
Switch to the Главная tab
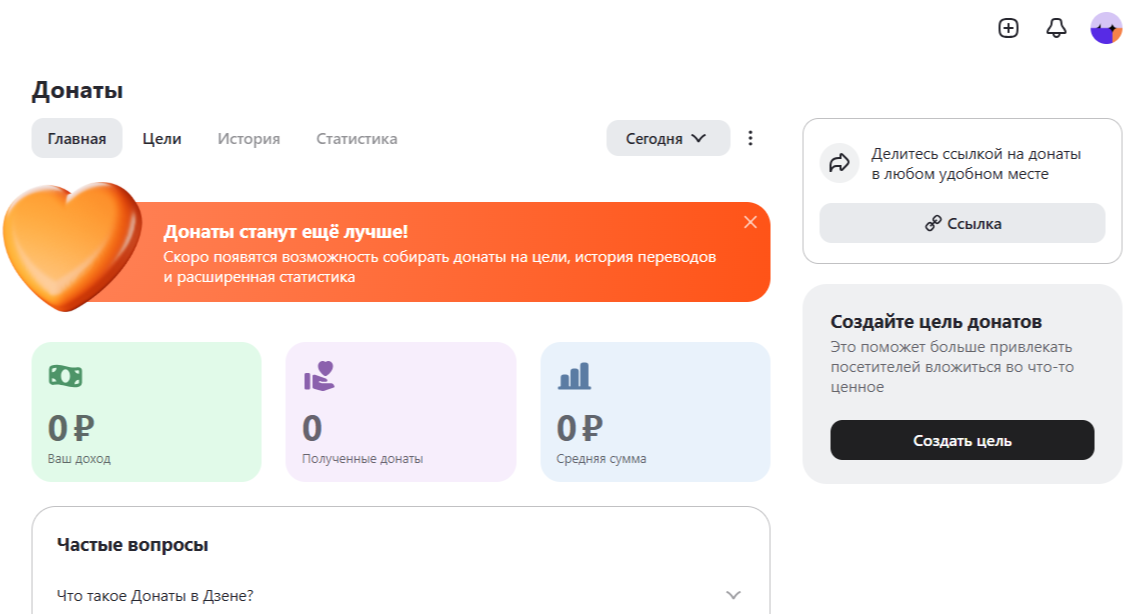77,138
